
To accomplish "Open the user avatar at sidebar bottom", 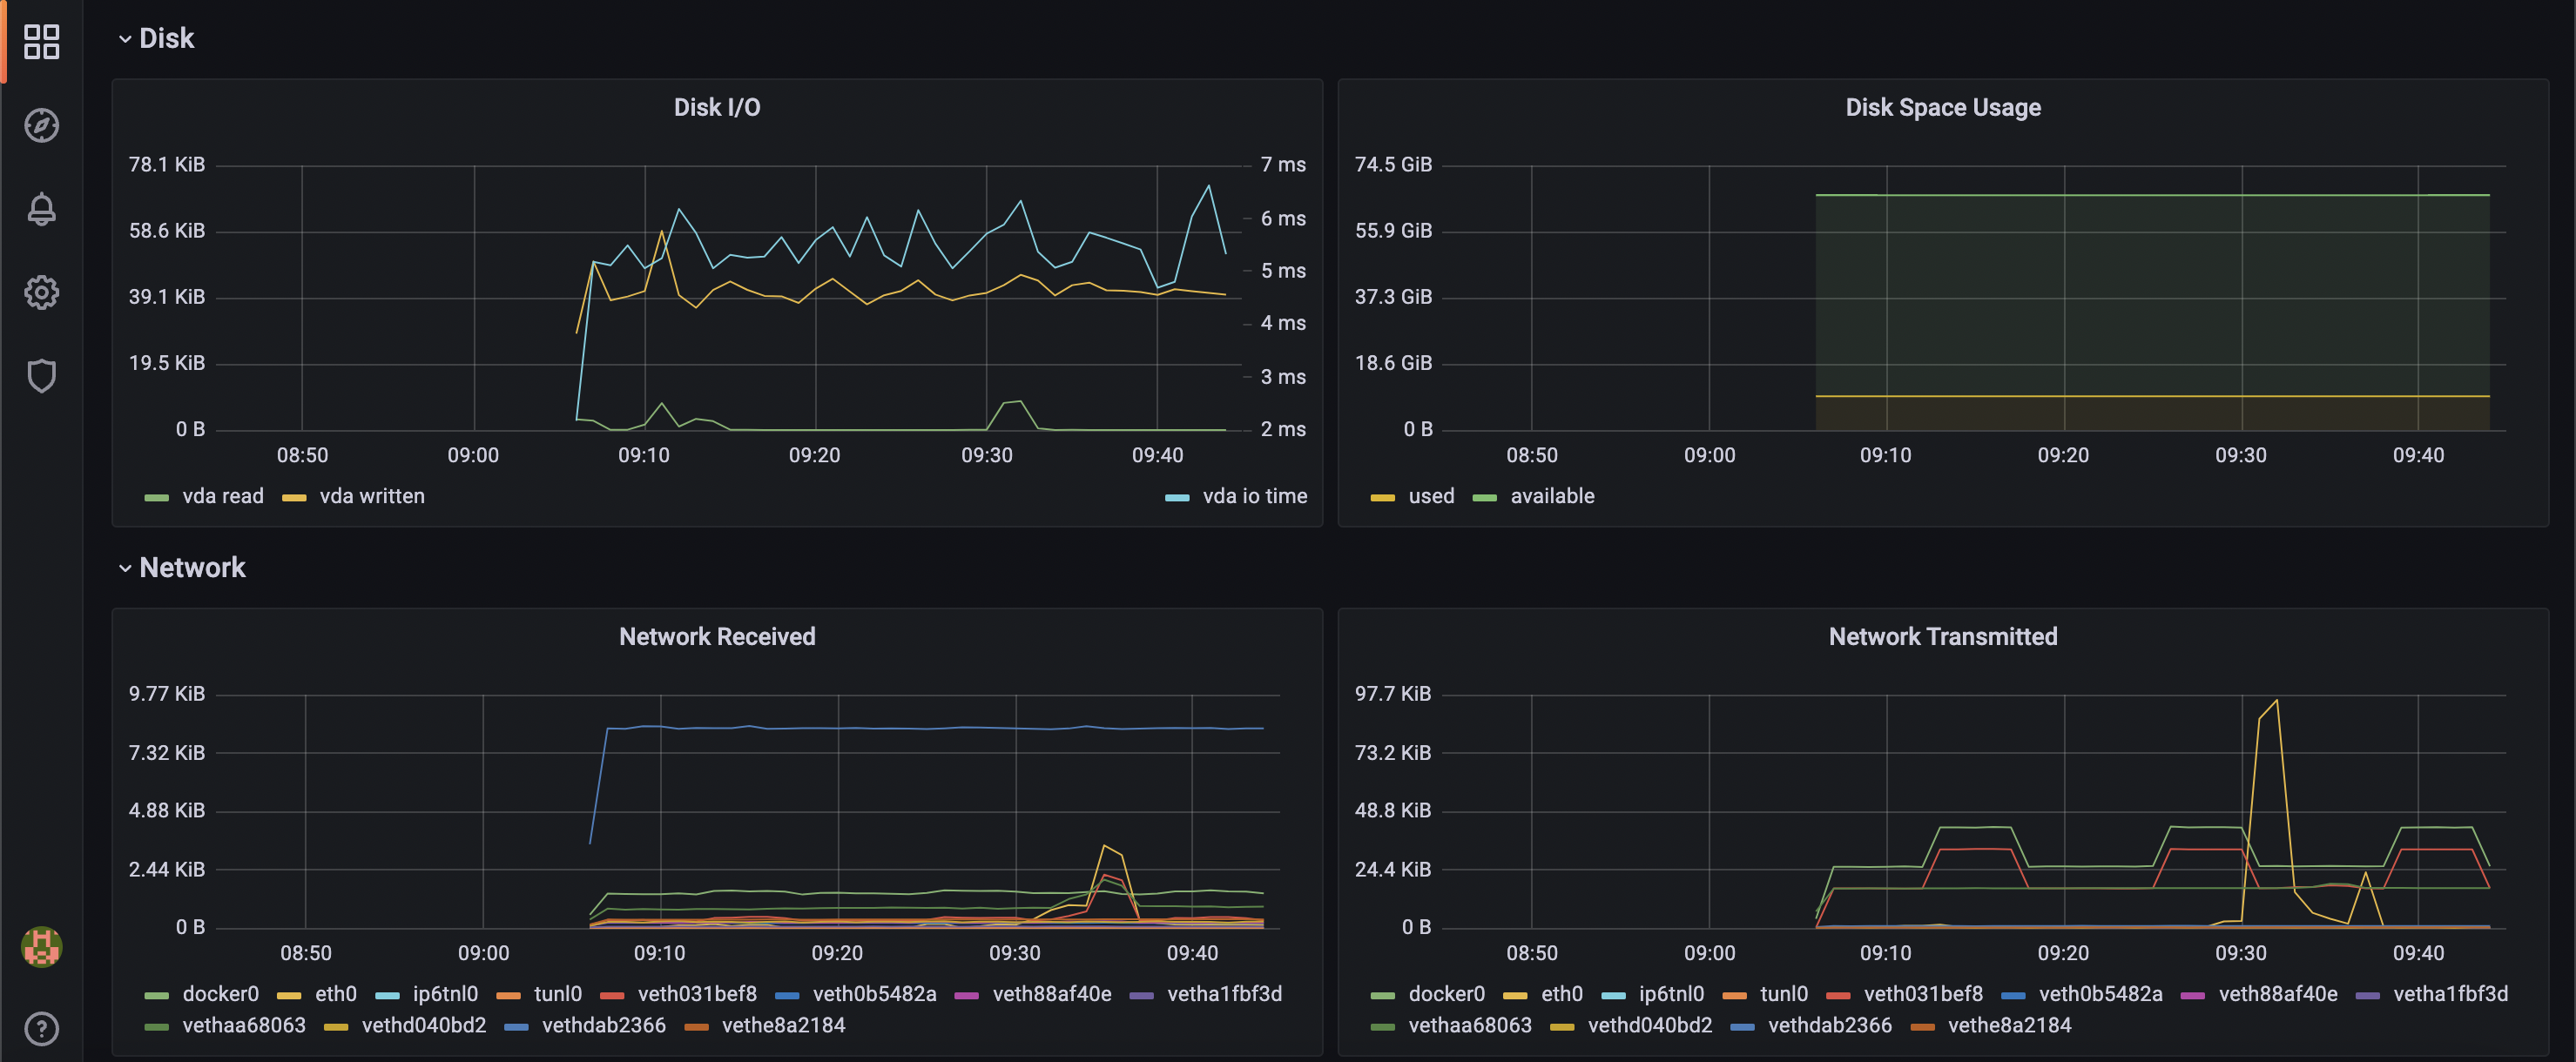I will pos(41,947).
